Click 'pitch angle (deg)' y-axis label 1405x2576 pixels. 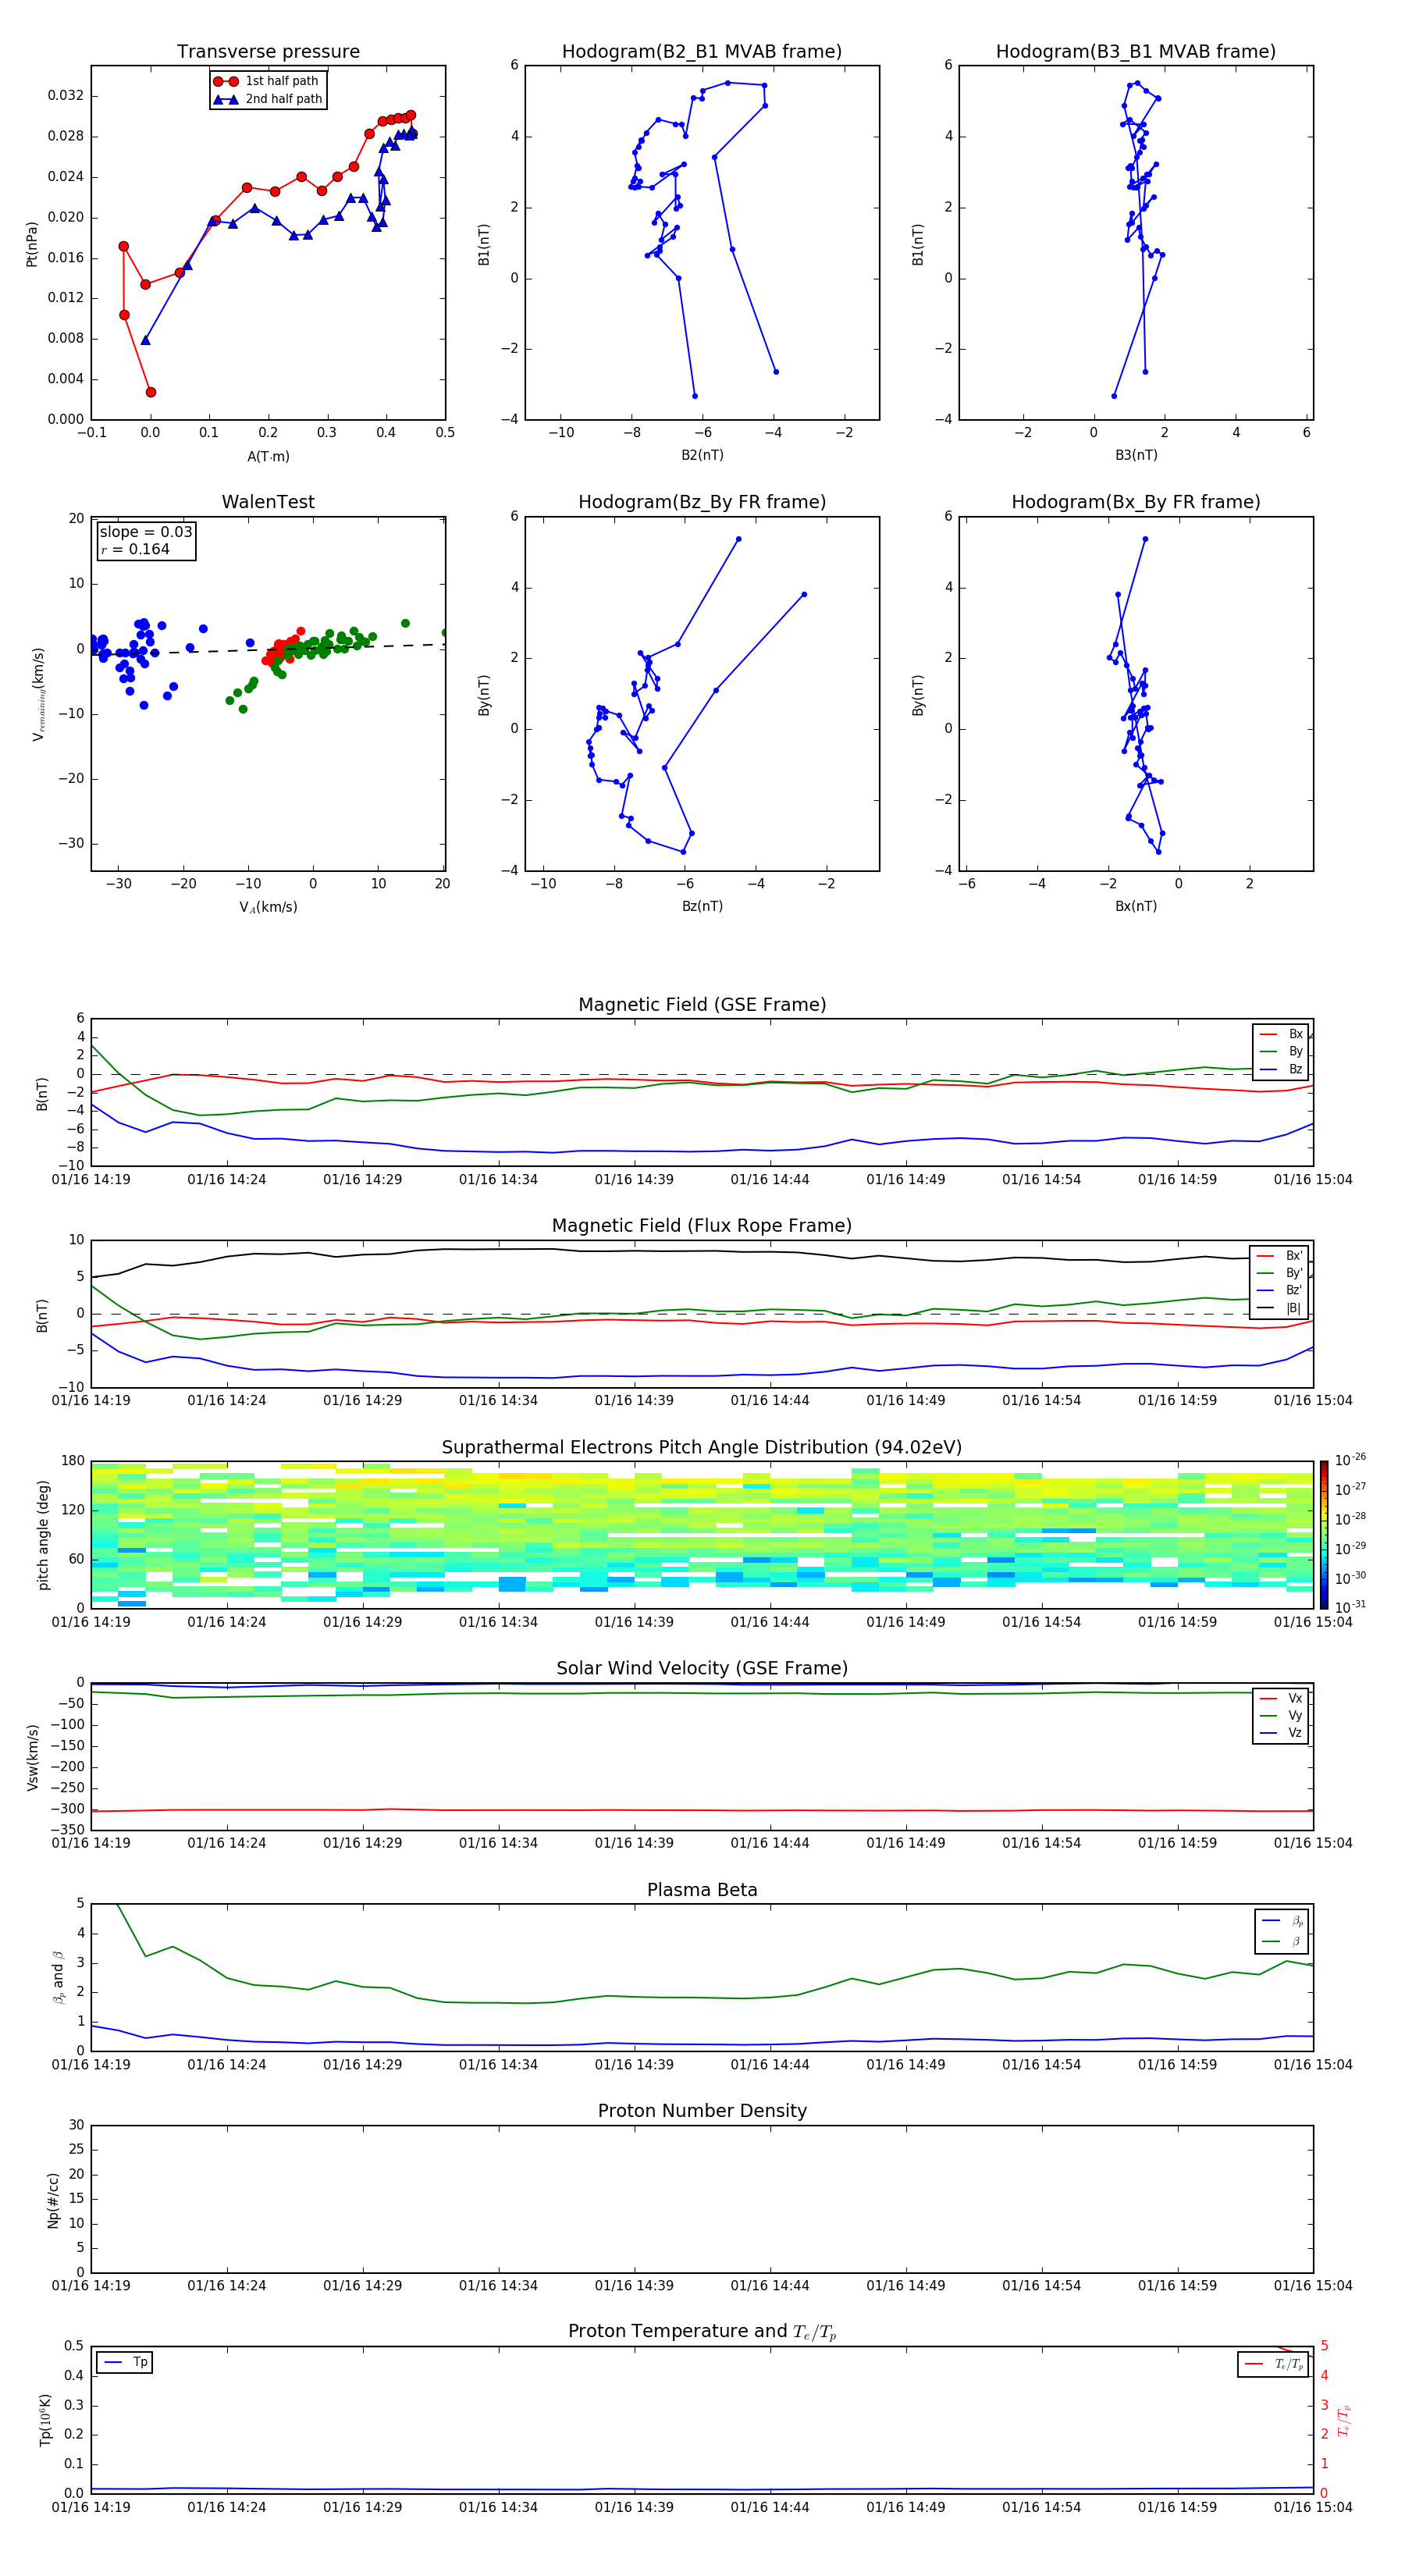pos(43,1534)
